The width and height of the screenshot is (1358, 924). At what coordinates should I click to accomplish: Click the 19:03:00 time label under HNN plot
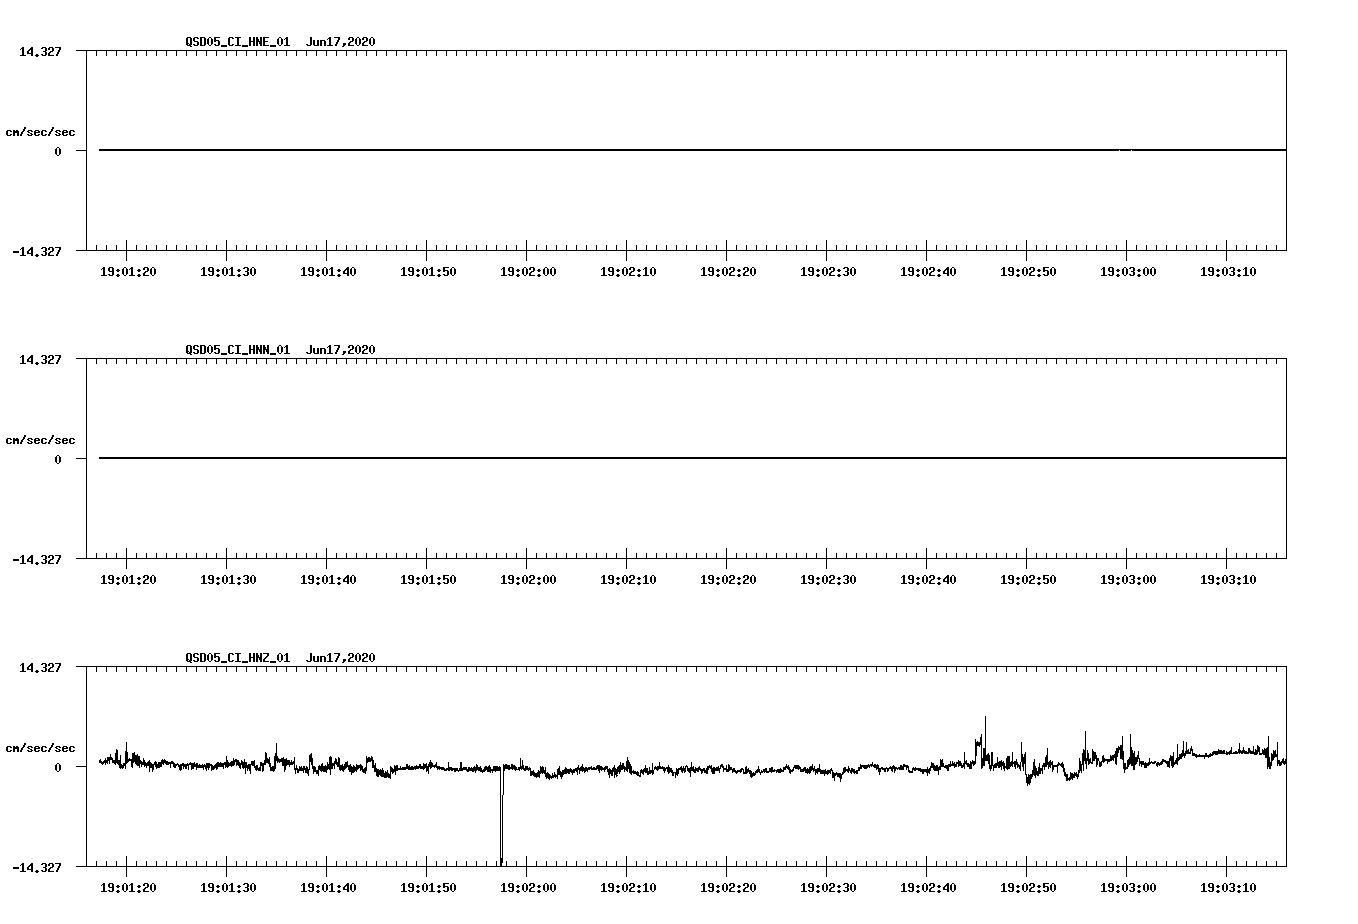click(1128, 580)
